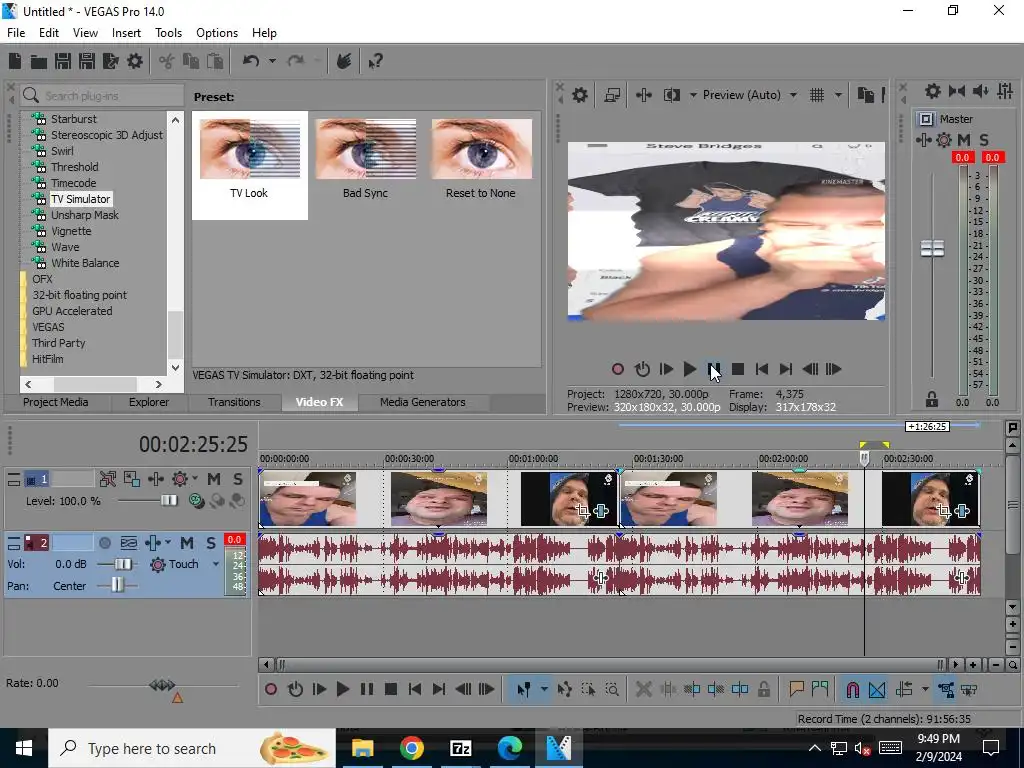This screenshot has height=768, width=1024.
Task: Click the Split Screen View icon in preview
Action: 672,95
